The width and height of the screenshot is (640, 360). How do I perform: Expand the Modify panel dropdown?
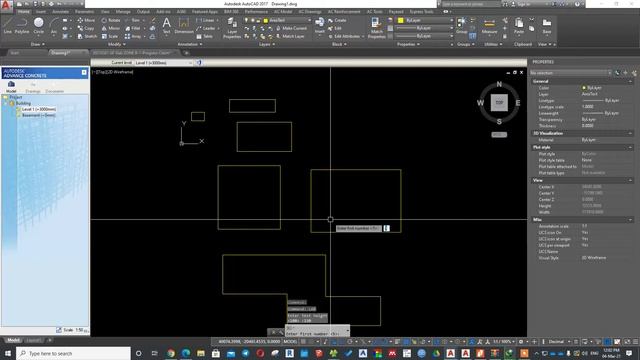(117, 44)
